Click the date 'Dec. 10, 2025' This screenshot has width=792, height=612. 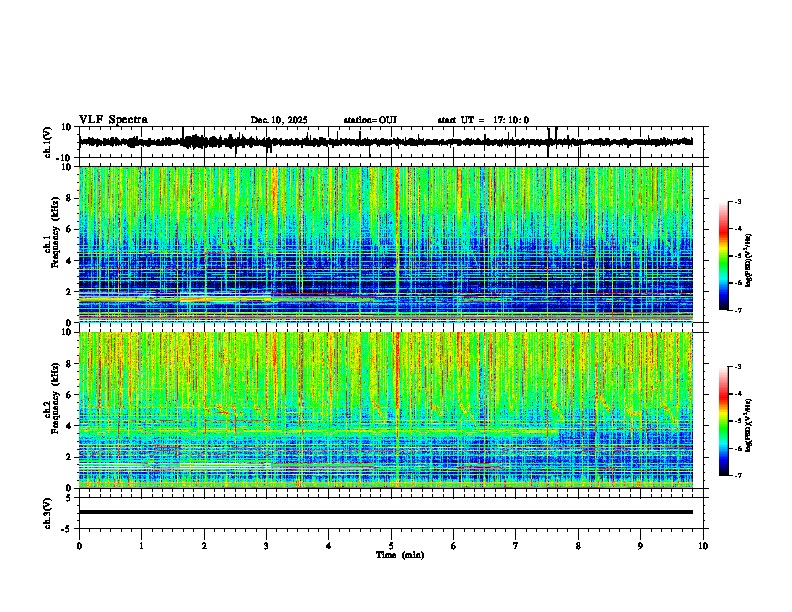pos(279,120)
